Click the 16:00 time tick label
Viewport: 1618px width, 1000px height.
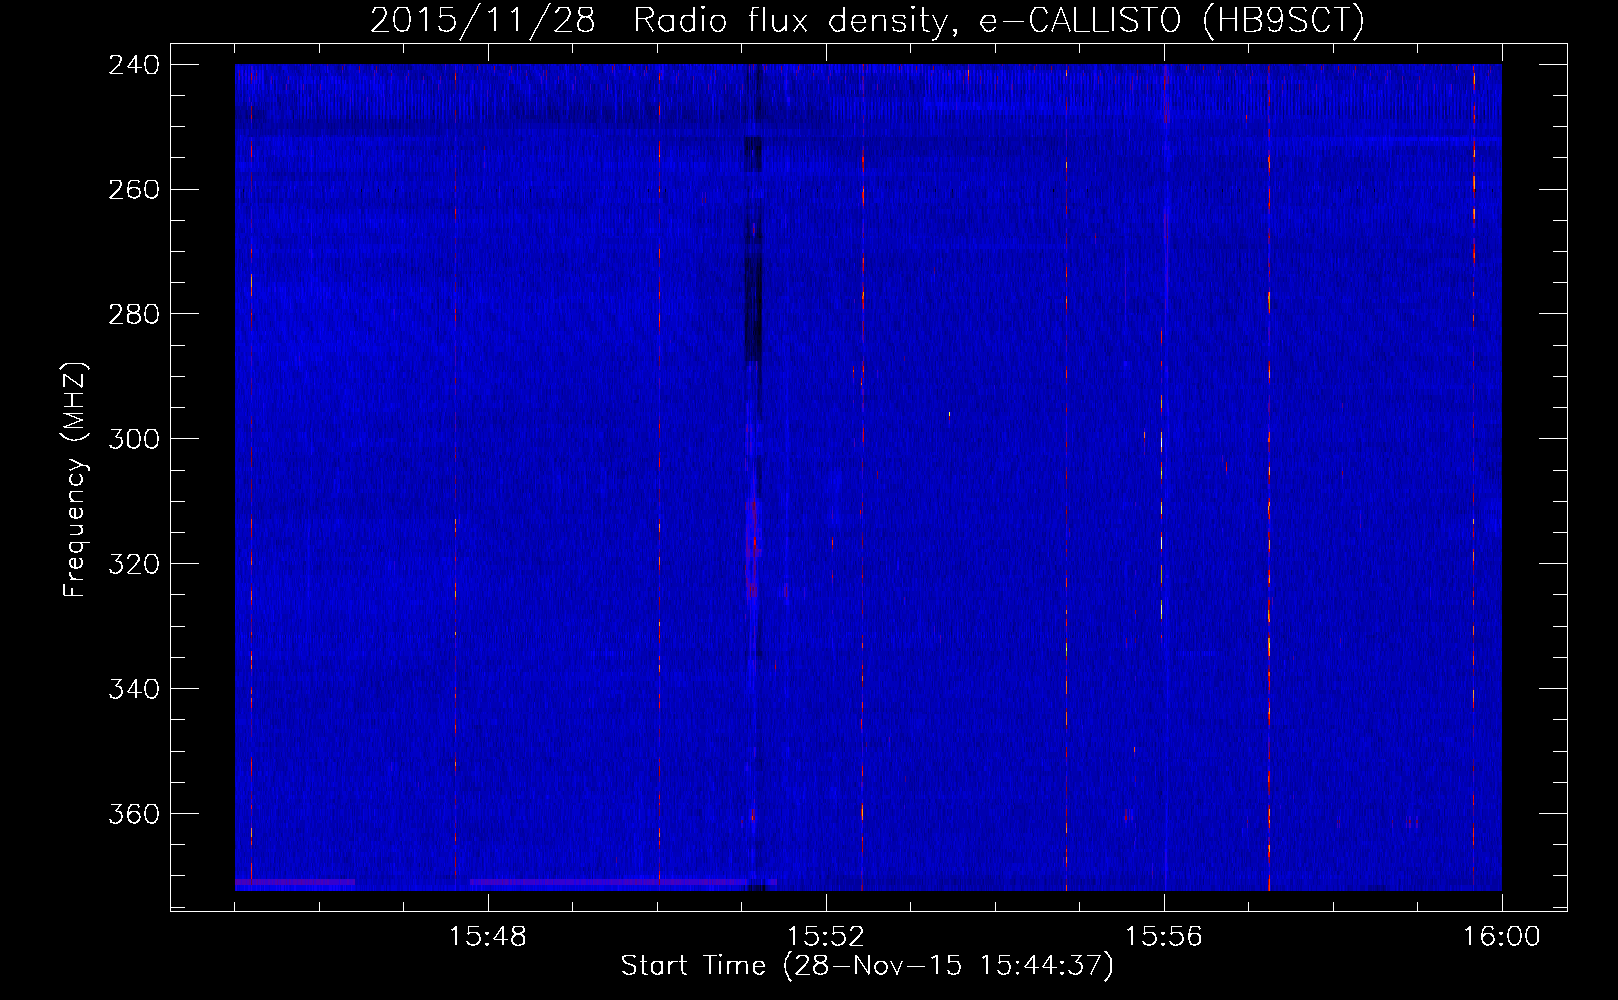pos(1502,936)
